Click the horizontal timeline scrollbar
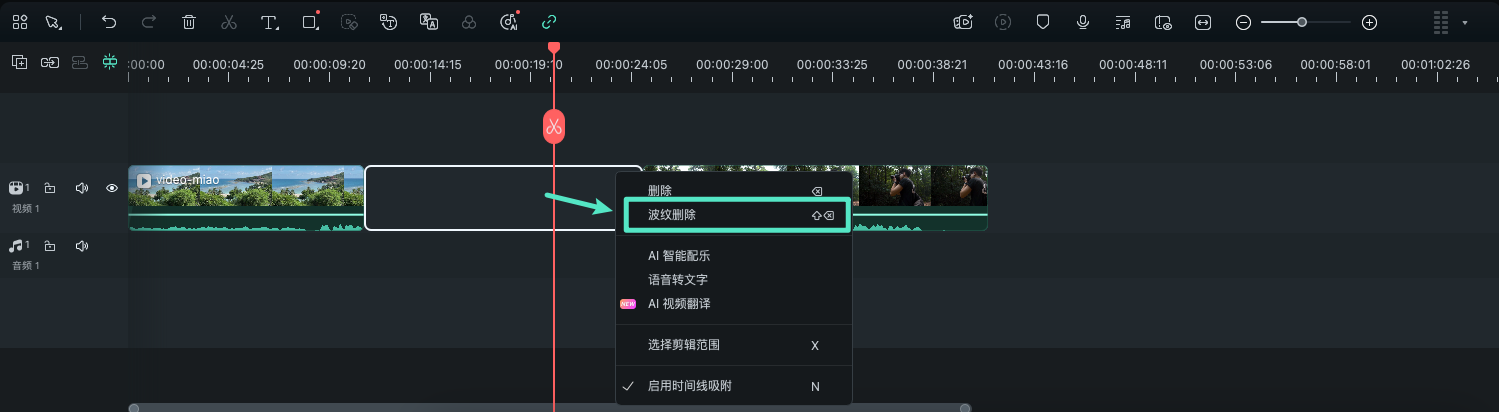1499x412 pixels. click(x=550, y=408)
